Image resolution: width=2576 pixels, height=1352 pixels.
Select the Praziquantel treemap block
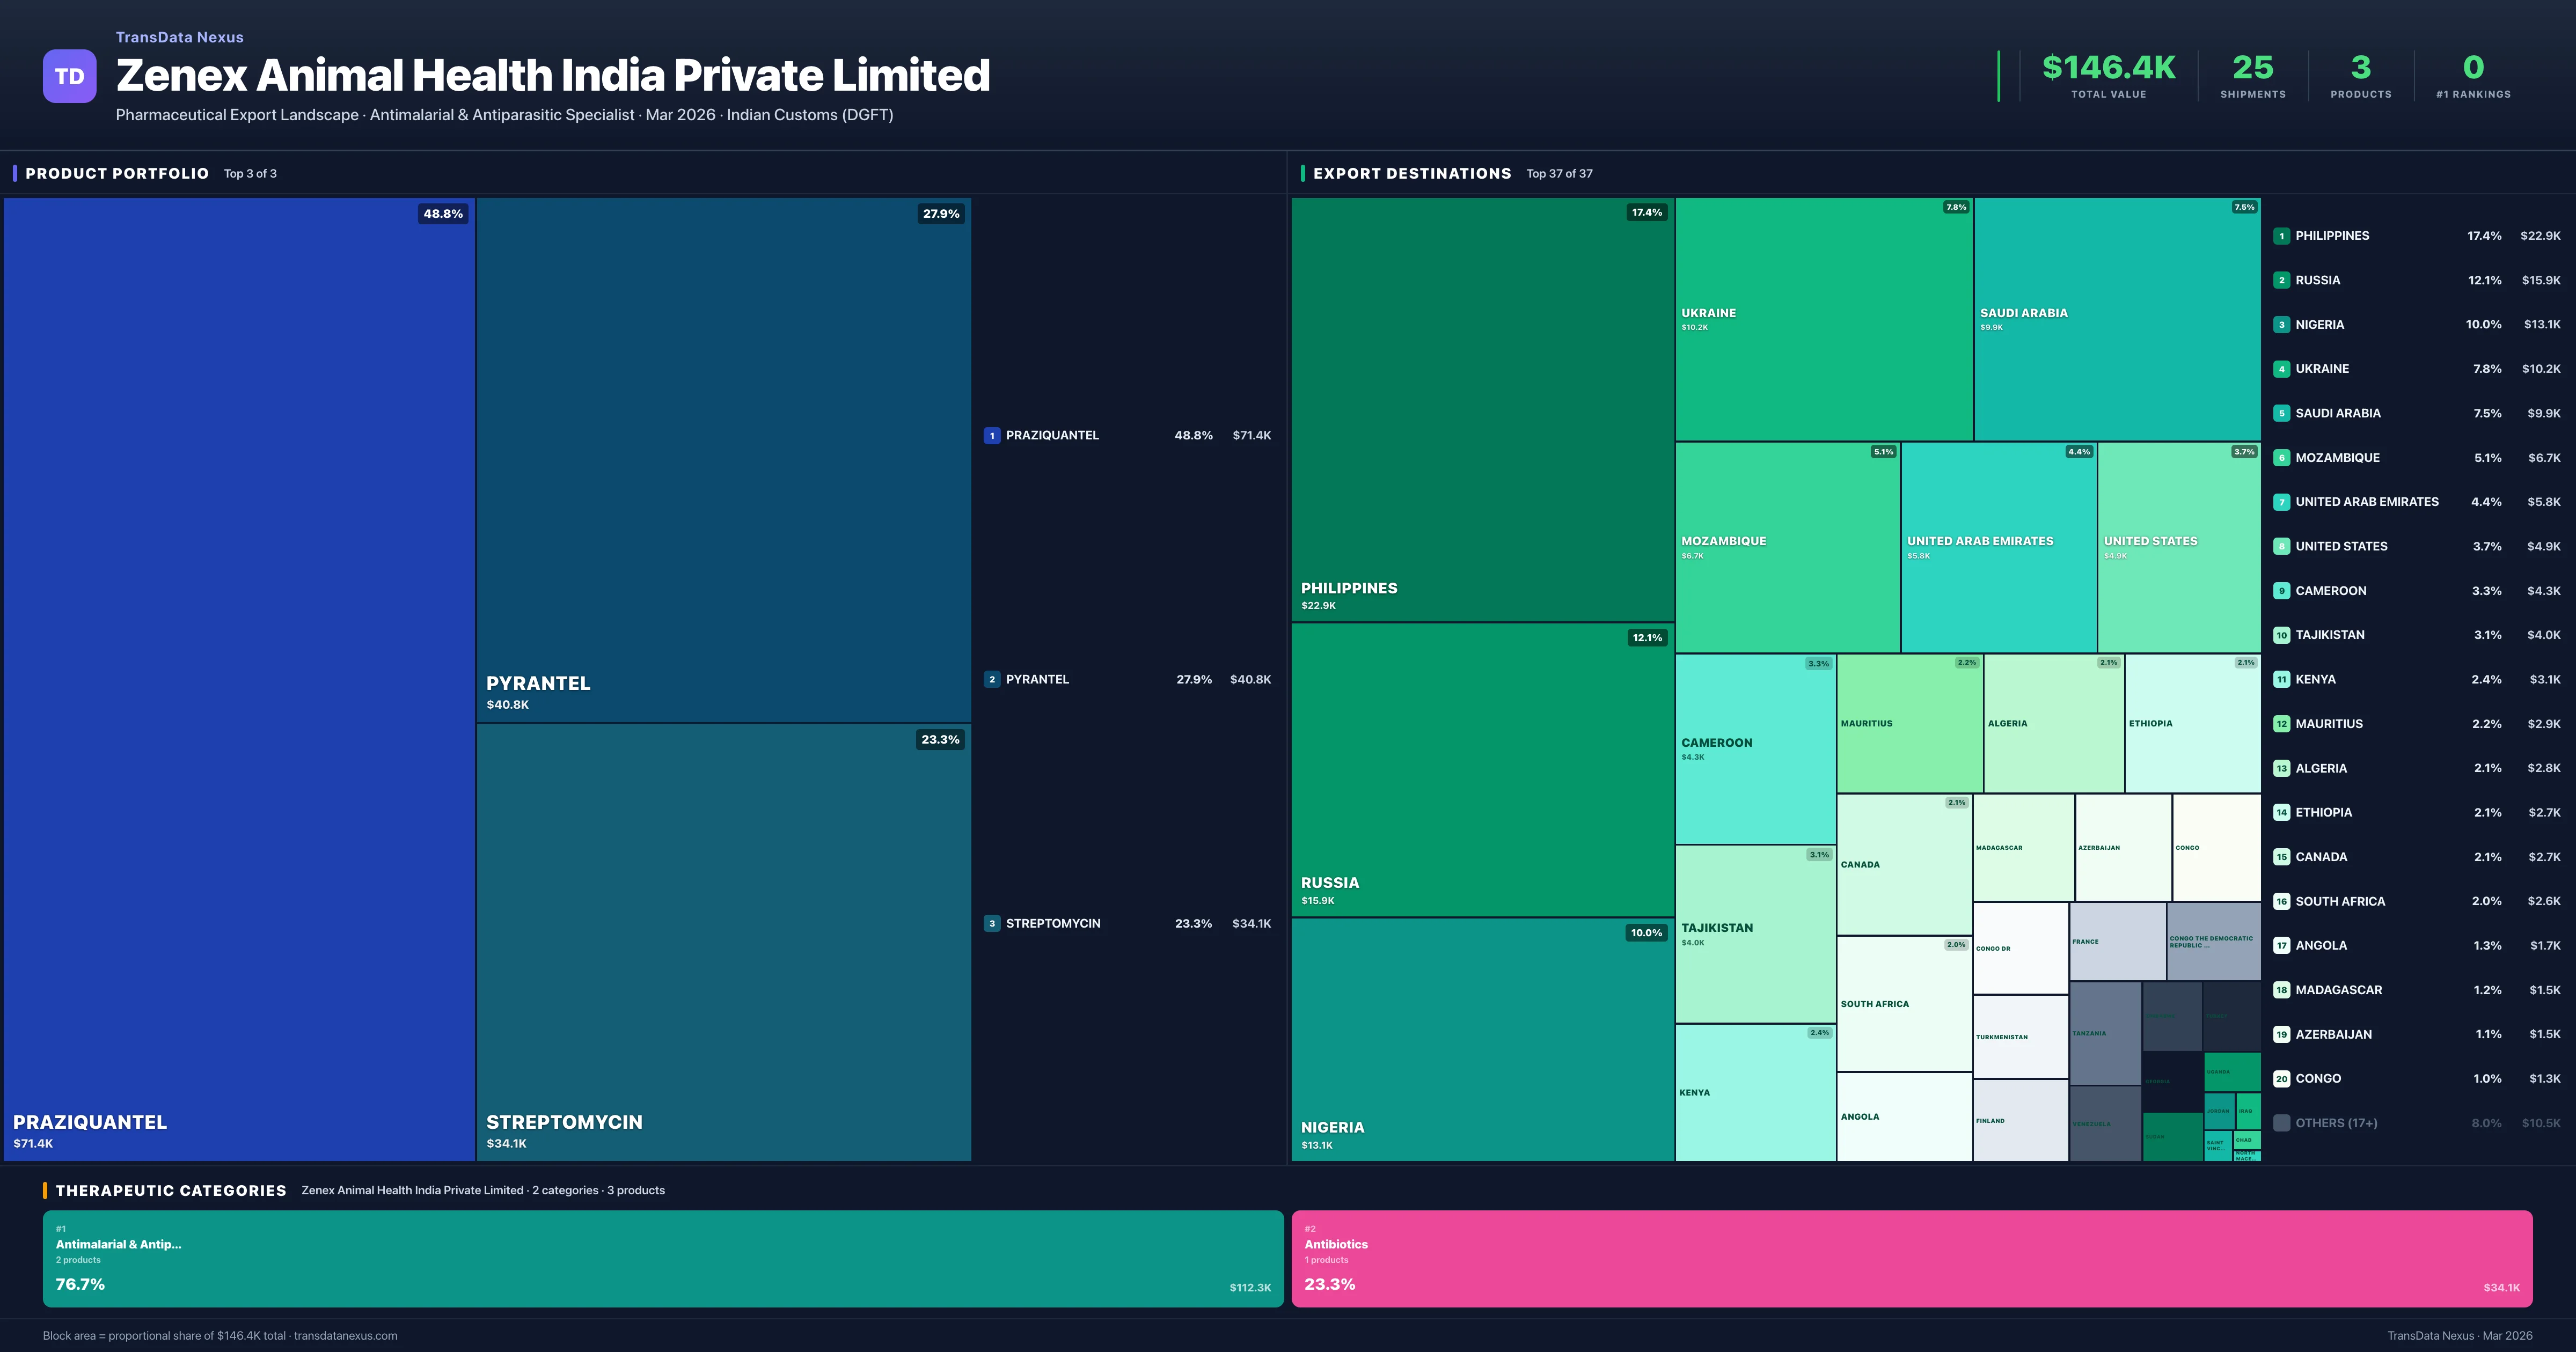coord(239,678)
